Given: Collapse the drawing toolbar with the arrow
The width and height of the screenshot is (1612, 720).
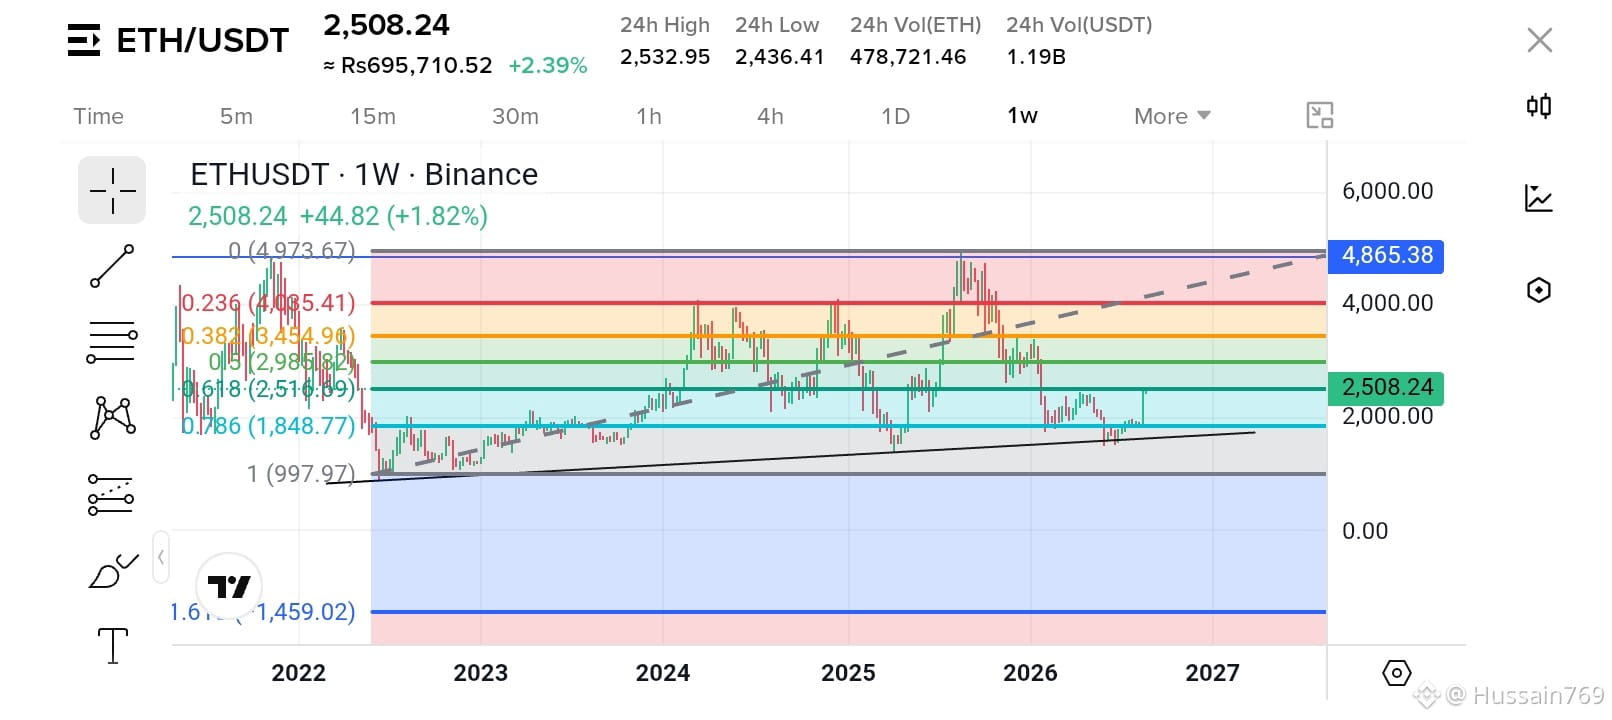Looking at the screenshot, I should click(161, 557).
